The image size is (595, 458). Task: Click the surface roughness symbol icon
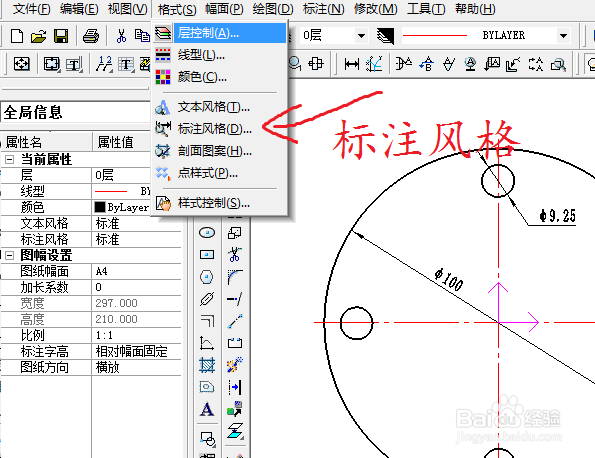pos(449,64)
